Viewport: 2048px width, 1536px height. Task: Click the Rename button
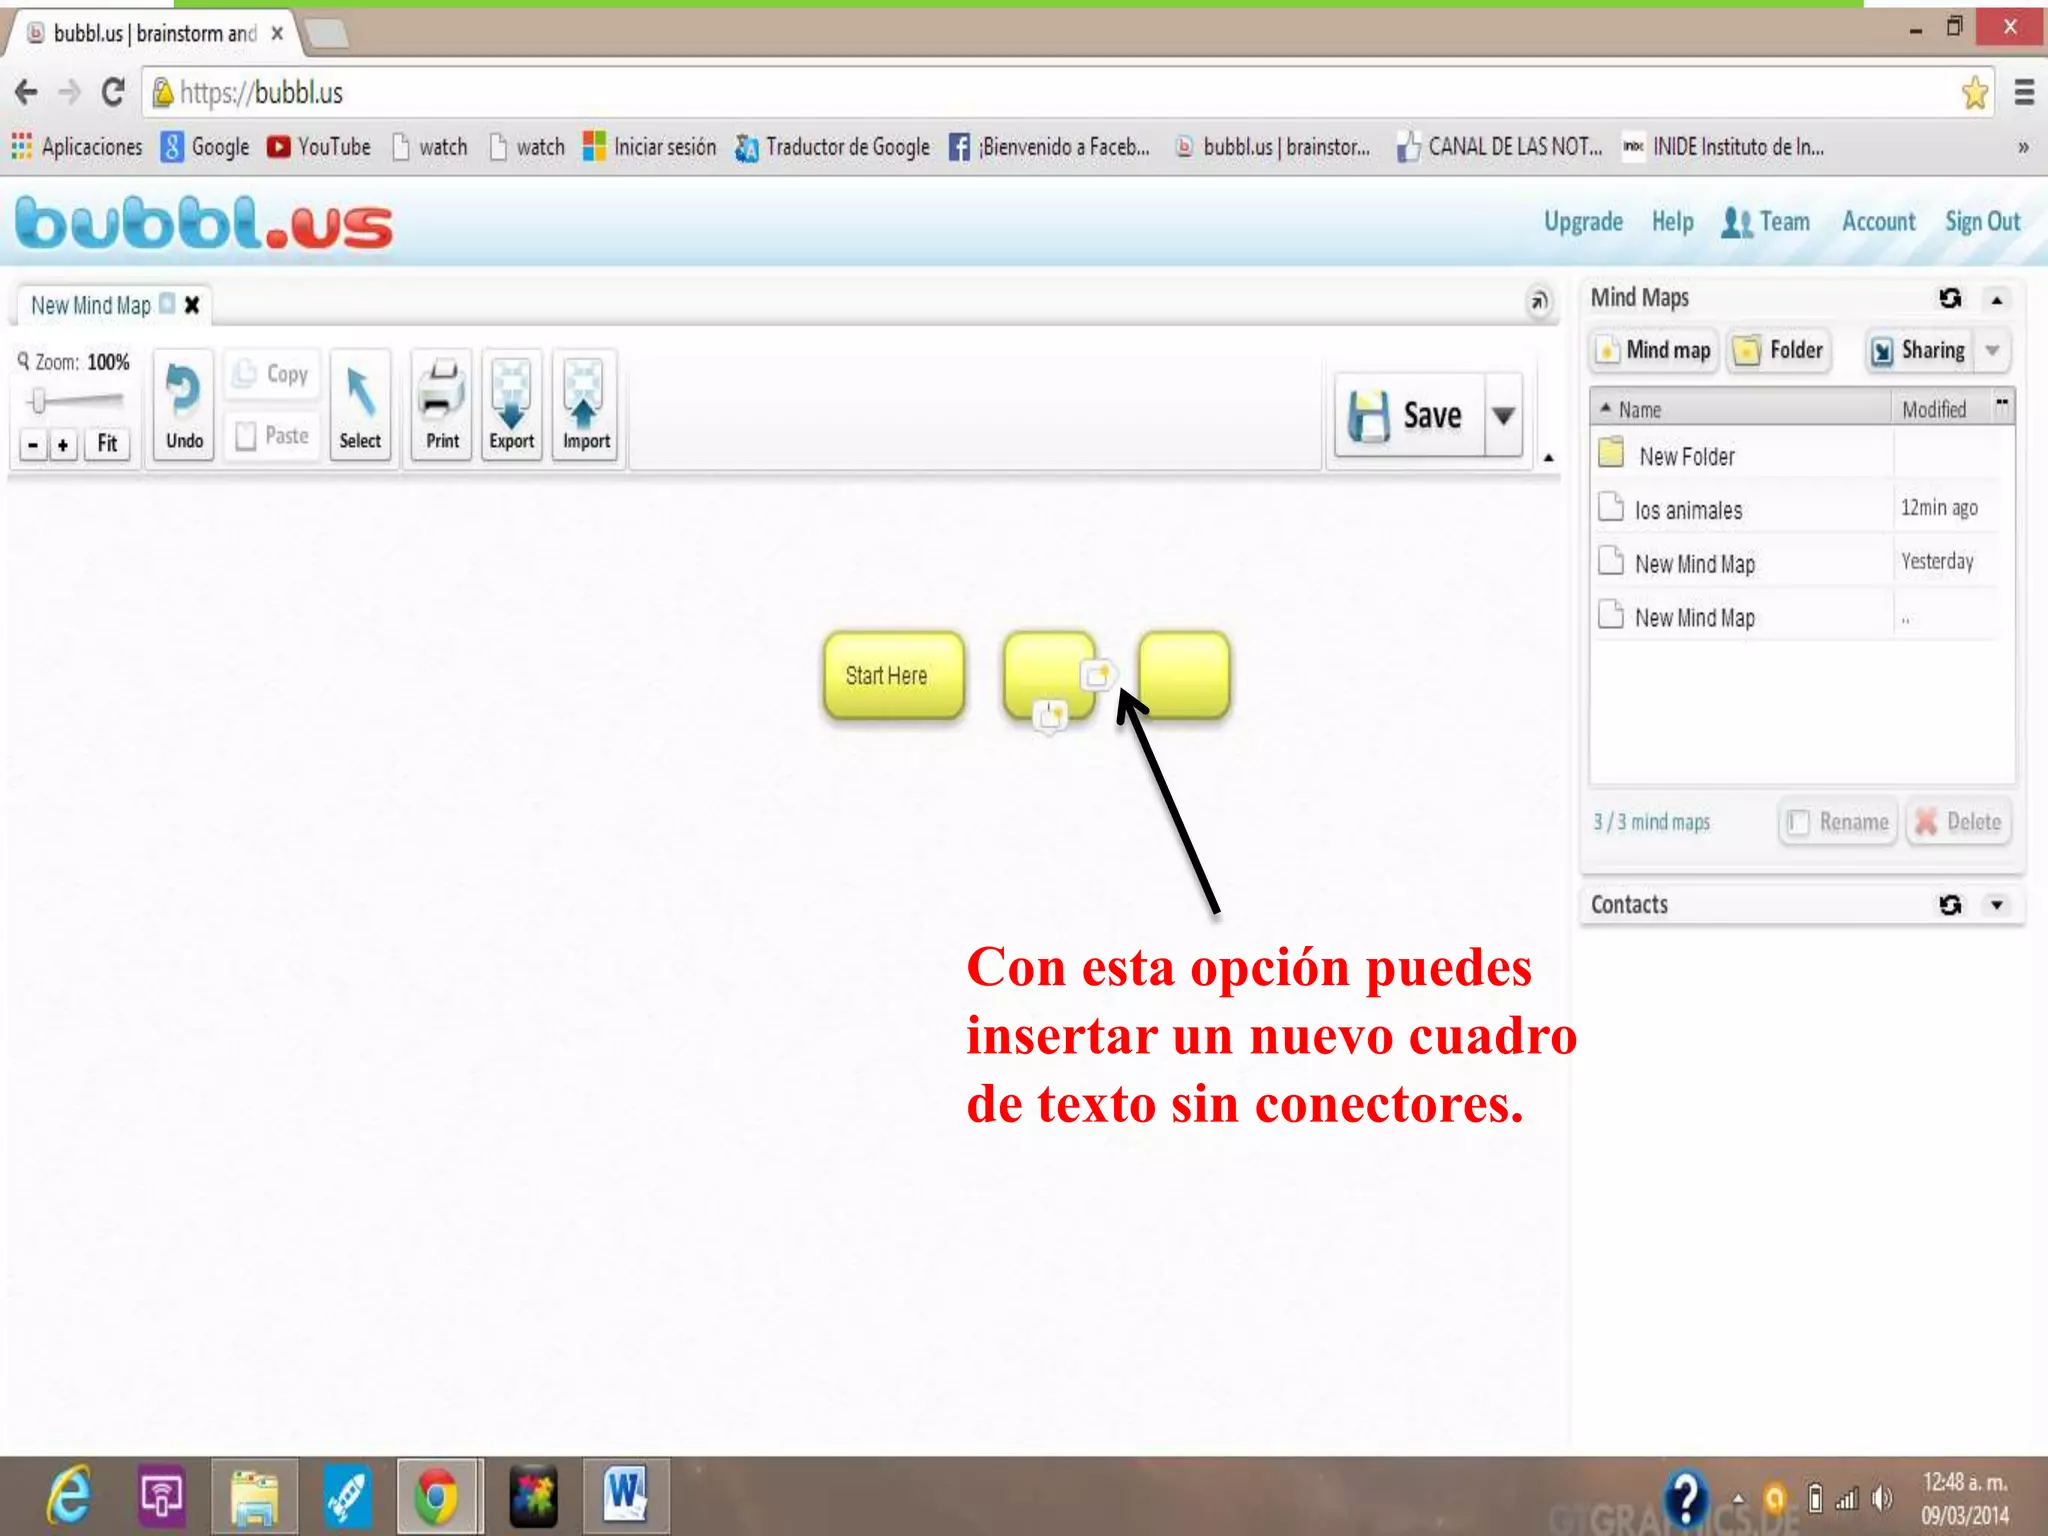click(1838, 822)
